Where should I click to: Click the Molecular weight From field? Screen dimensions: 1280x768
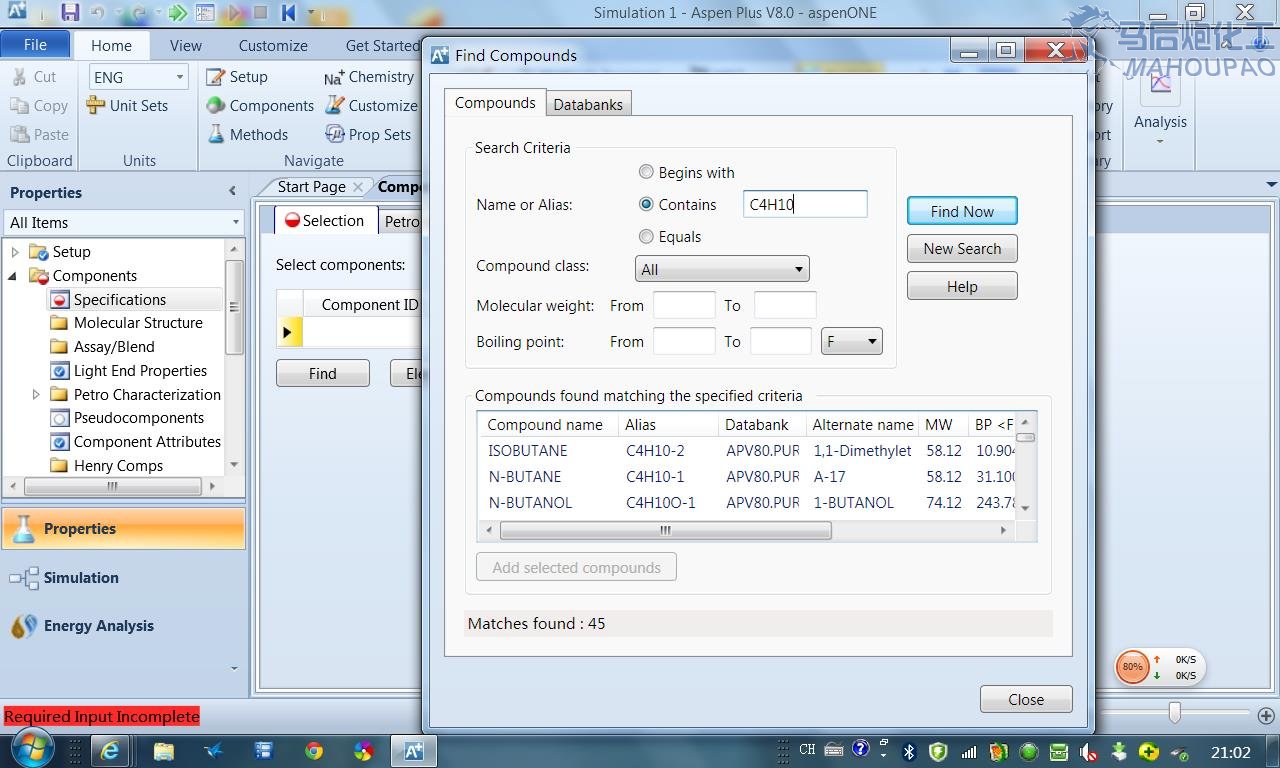684,305
